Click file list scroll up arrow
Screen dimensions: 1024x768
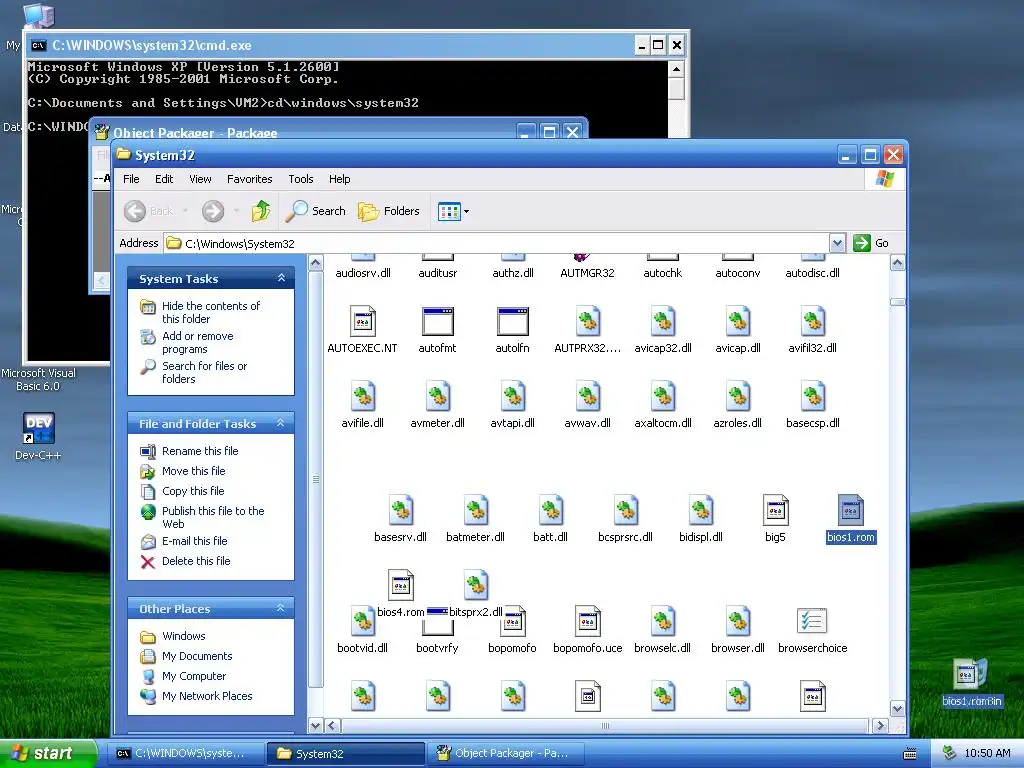897,263
